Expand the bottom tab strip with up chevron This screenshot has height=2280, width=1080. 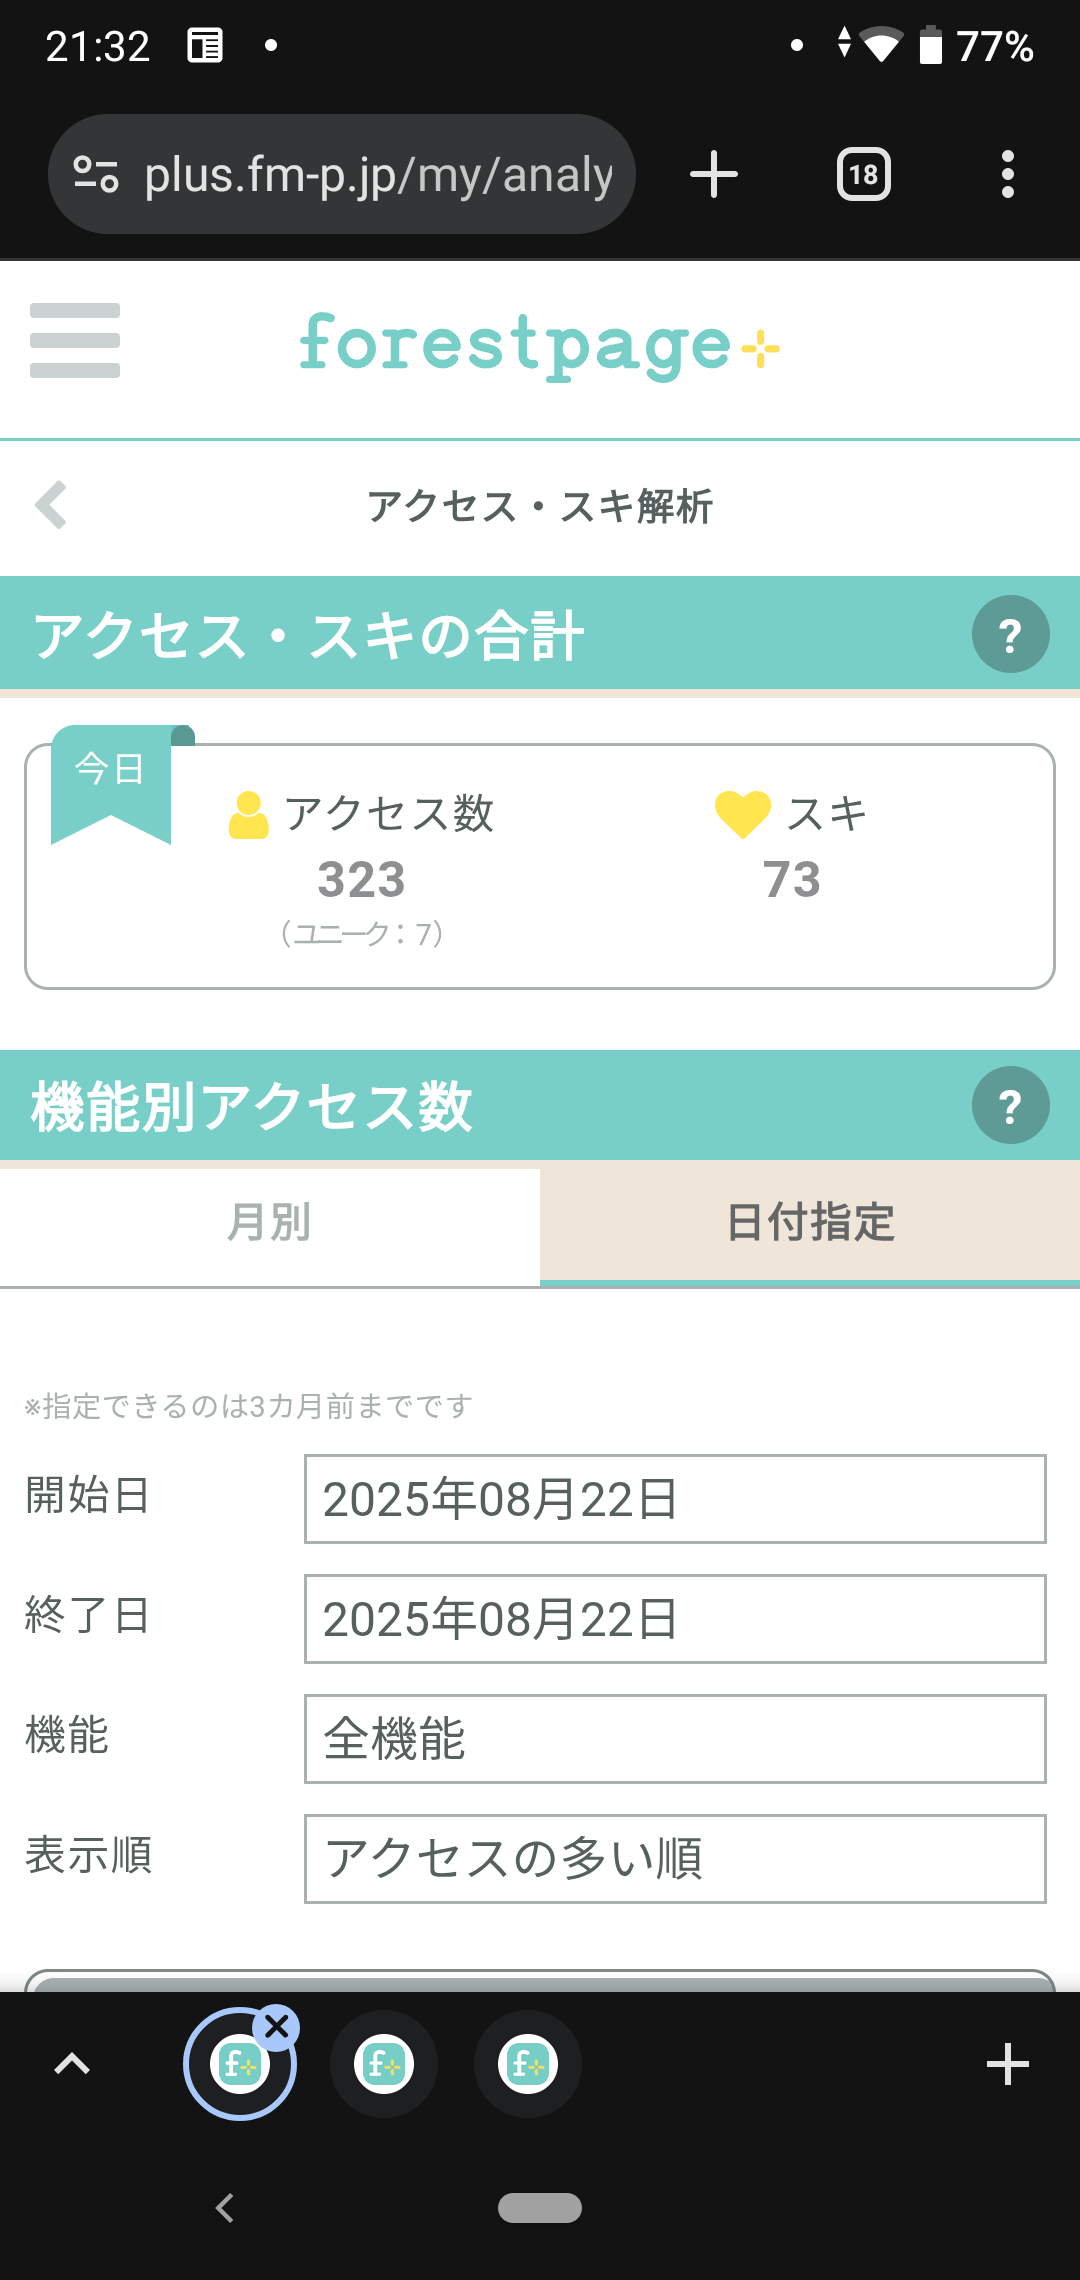click(72, 2064)
